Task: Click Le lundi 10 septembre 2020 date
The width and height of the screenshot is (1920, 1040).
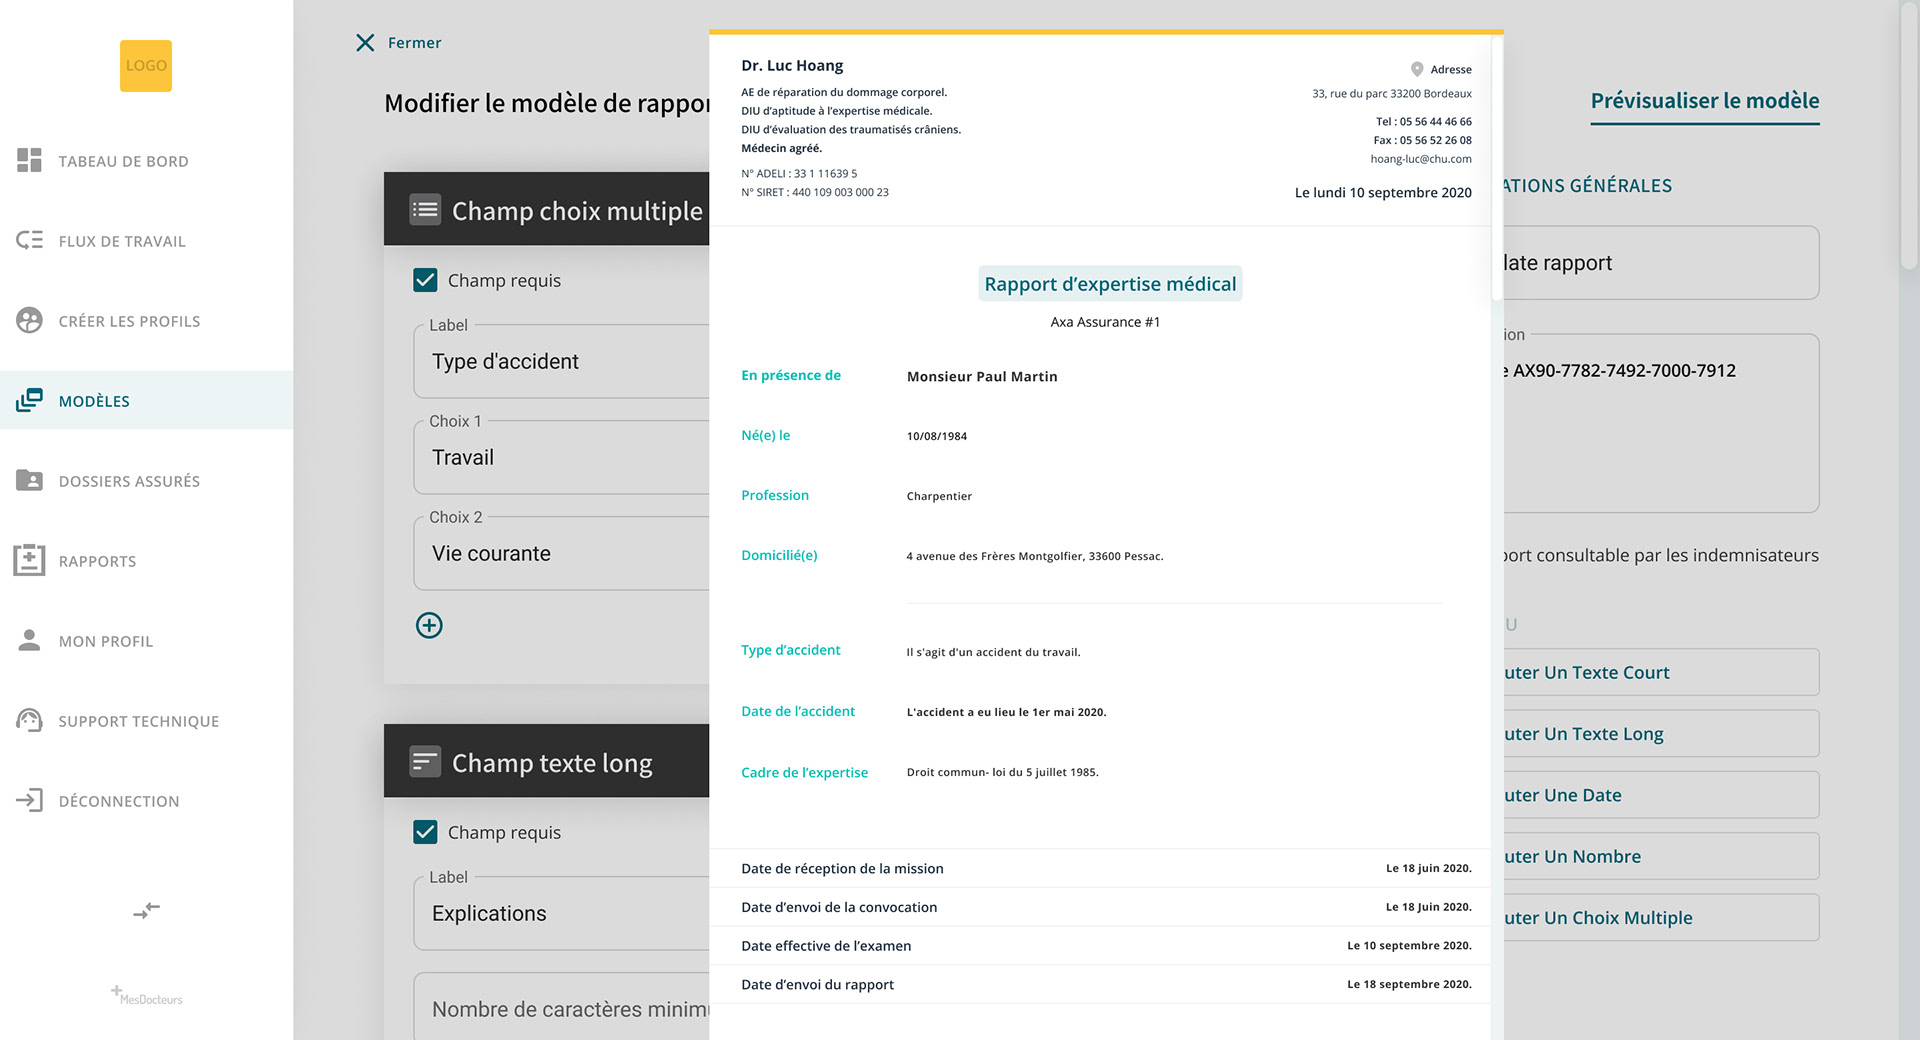Action: pos(1383,193)
